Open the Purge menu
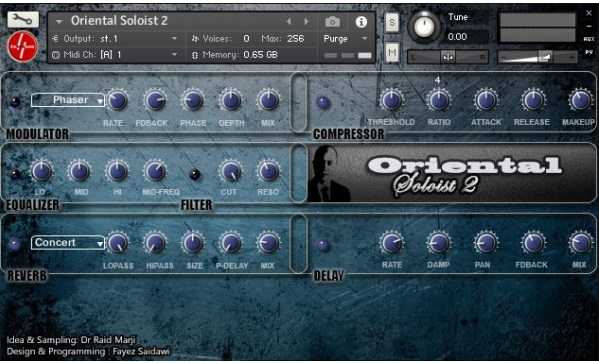 [x=345, y=39]
